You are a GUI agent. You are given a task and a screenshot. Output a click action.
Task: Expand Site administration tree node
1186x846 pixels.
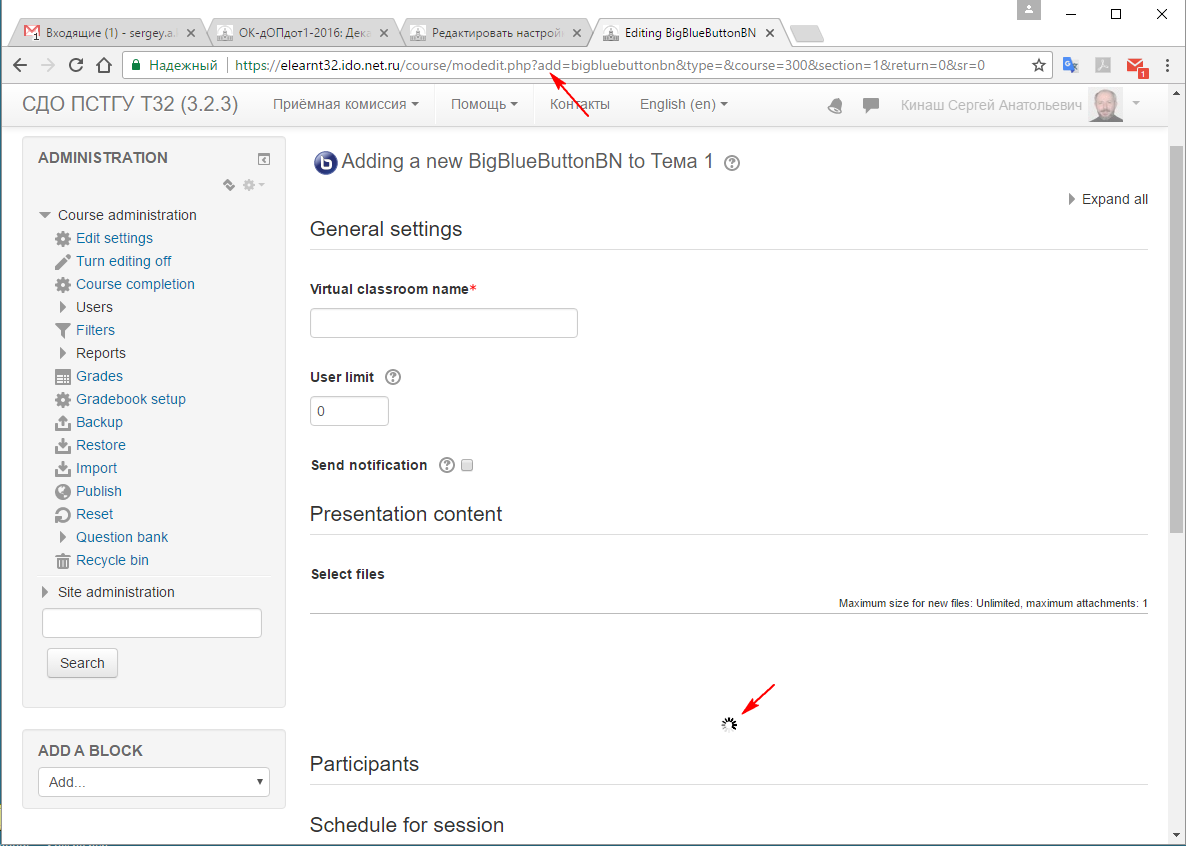pyautogui.click(x=45, y=593)
